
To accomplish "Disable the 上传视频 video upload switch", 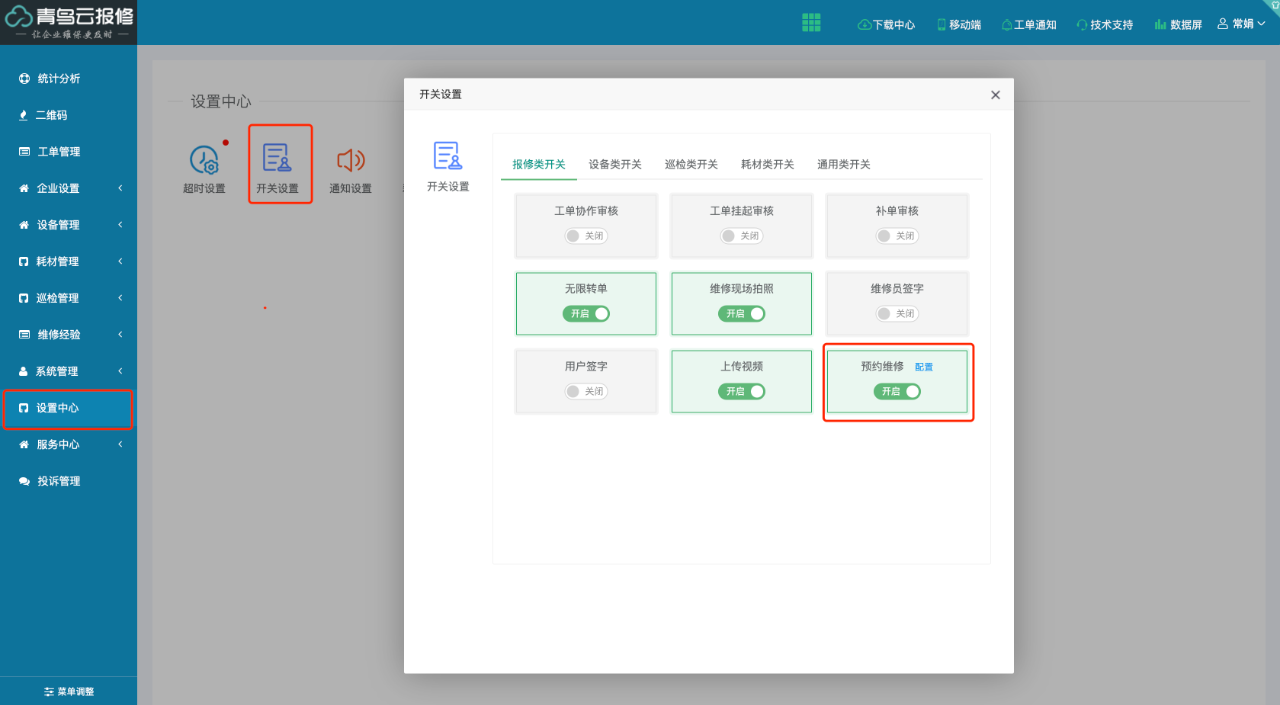I will (741, 391).
